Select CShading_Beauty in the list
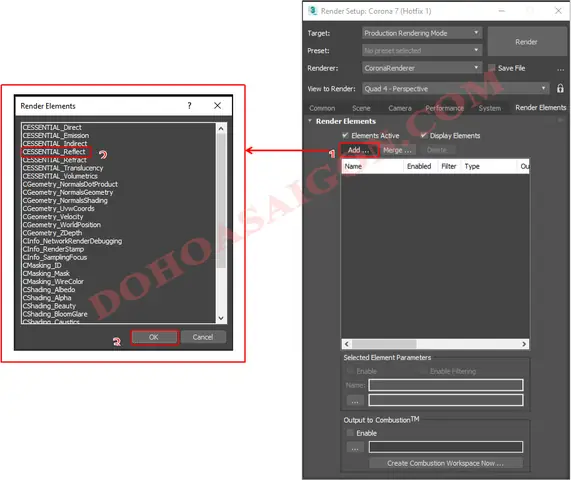Viewport: 571px width, 480px height. click(49, 306)
